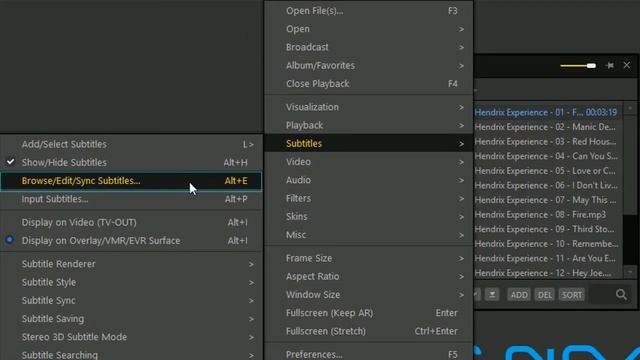Toggle the Show/Hide Subtitles checkmark item

[x=131, y=162]
